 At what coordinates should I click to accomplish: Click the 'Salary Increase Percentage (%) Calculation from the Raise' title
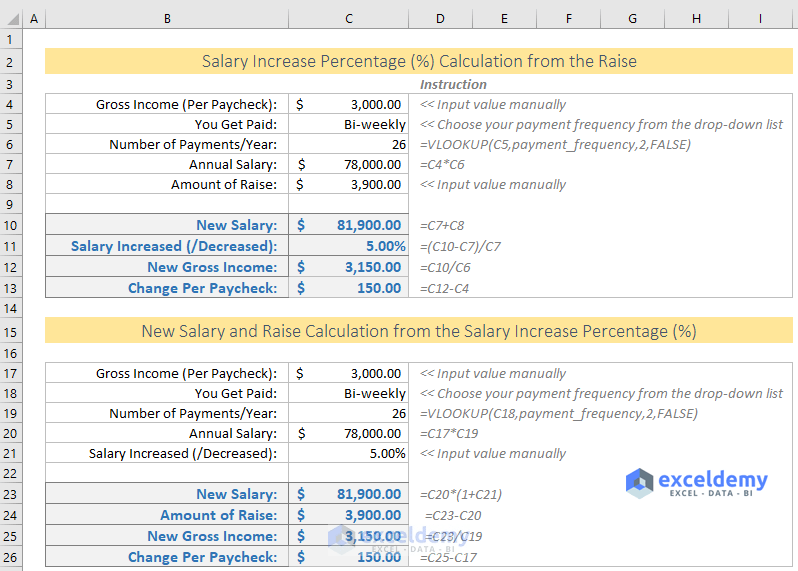(x=419, y=62)
